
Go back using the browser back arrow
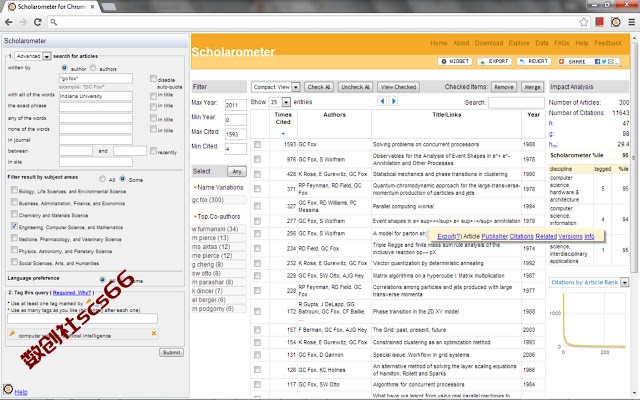point(9,22)
